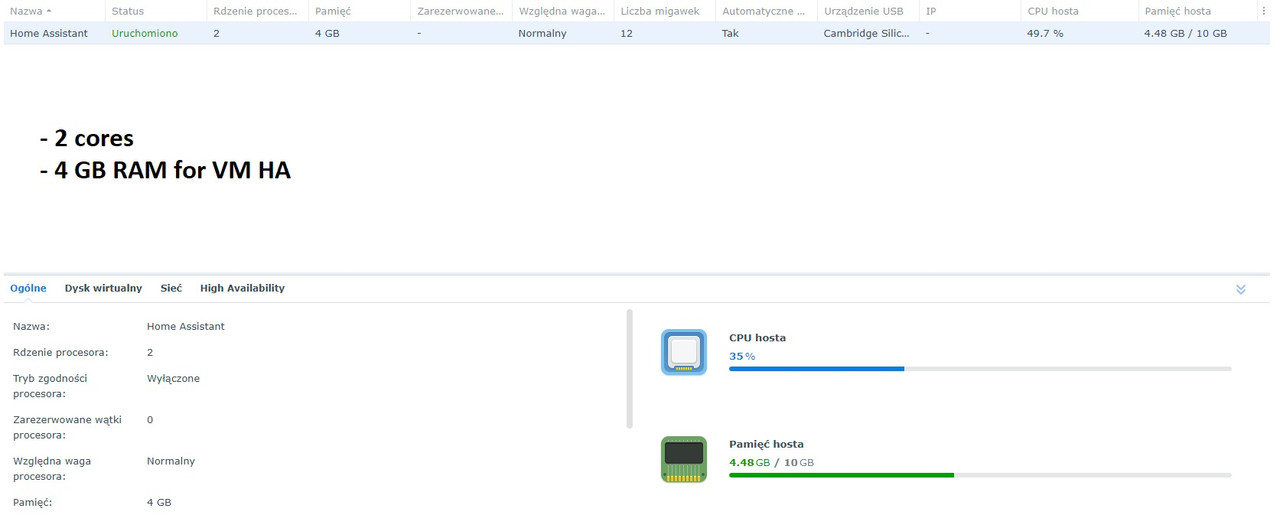Click the Home Assistant value beside Nazwa label
1280x525 pixels.
pyautogui.click(x=186, y=326)
